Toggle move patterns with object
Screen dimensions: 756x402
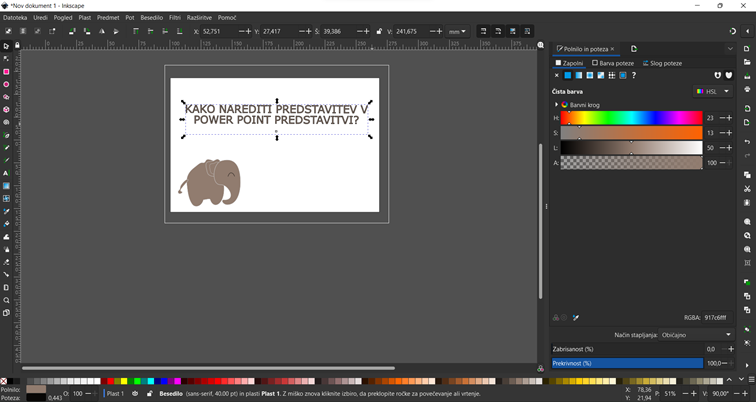click(527, 31)
